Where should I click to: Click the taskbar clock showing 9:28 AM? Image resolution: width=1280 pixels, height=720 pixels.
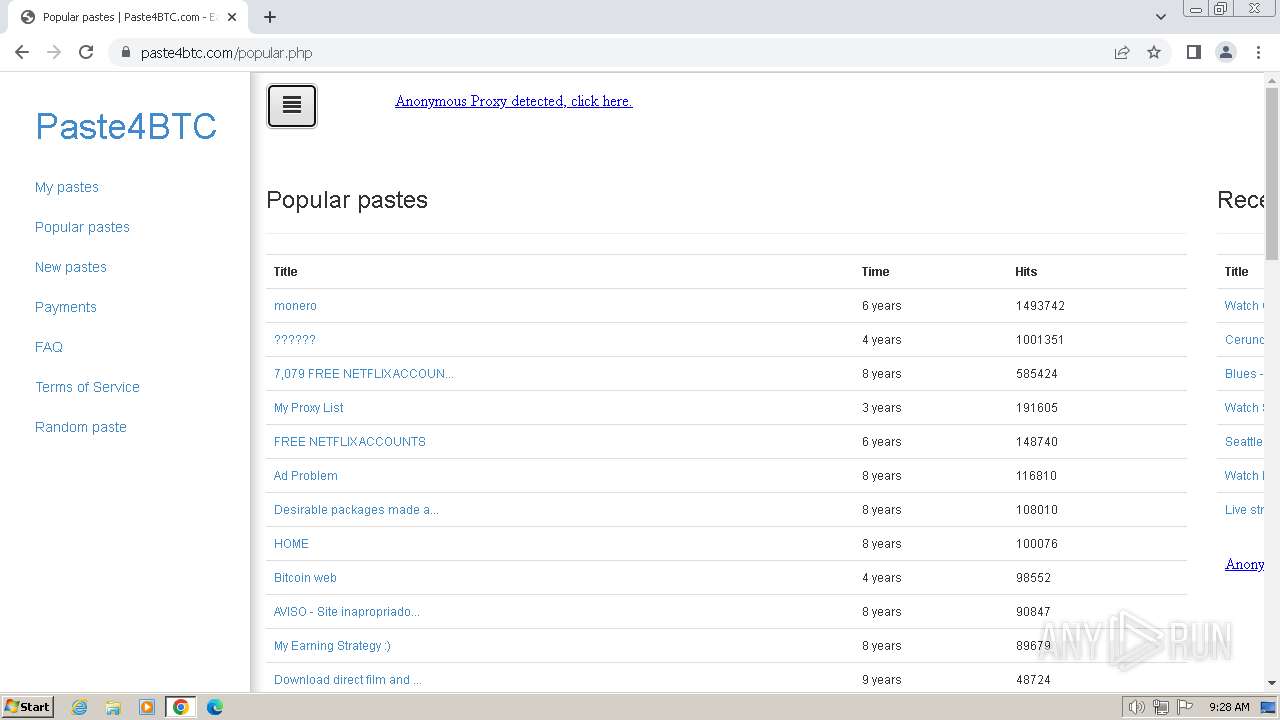click(x=1228, y=707)
